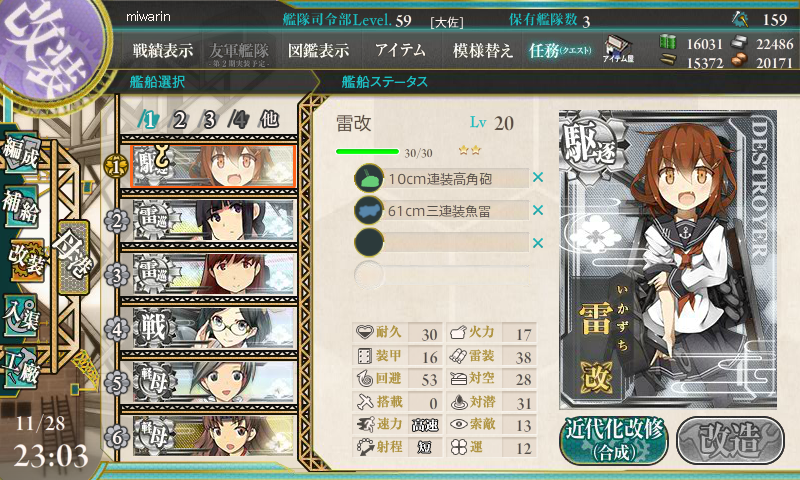The image size is (800, 480).
Task: Return to 母港 home port button
Action: pyautogui.click(x=73, y=257)
